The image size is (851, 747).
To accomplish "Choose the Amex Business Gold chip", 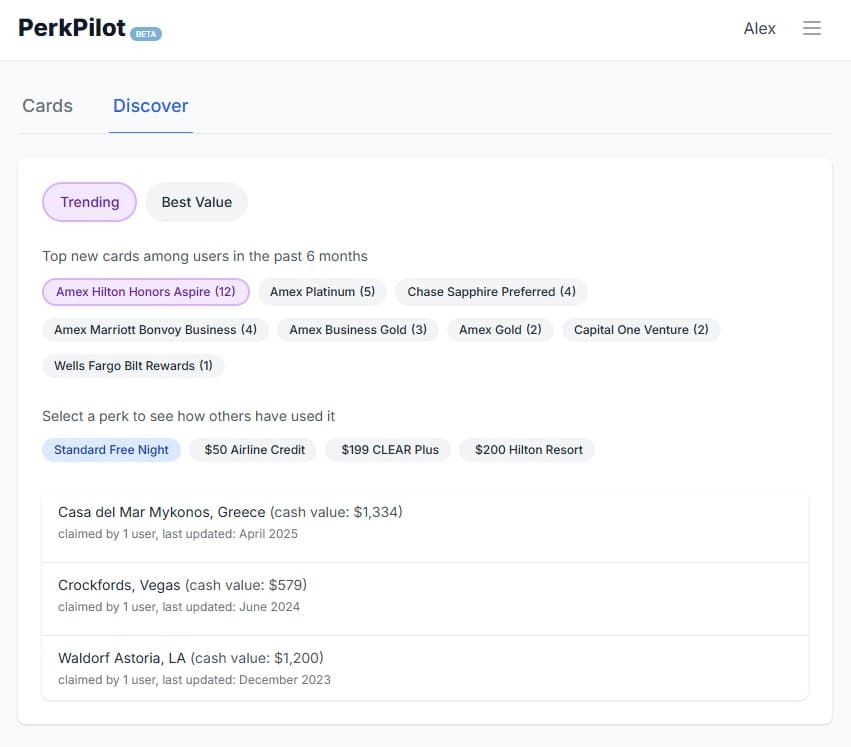I will point(358,330).
